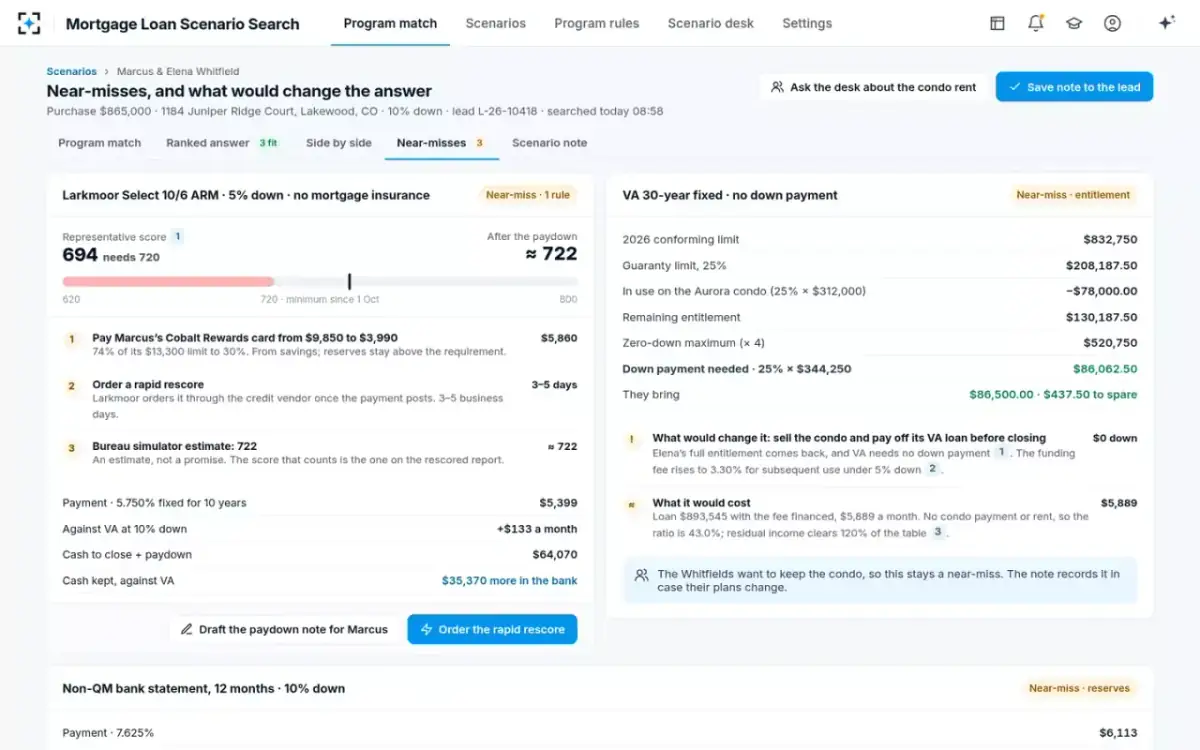Go to the Scenario desk tab
The height and width of the screenshot is (750, 1200).
click(x=711, y=23)
